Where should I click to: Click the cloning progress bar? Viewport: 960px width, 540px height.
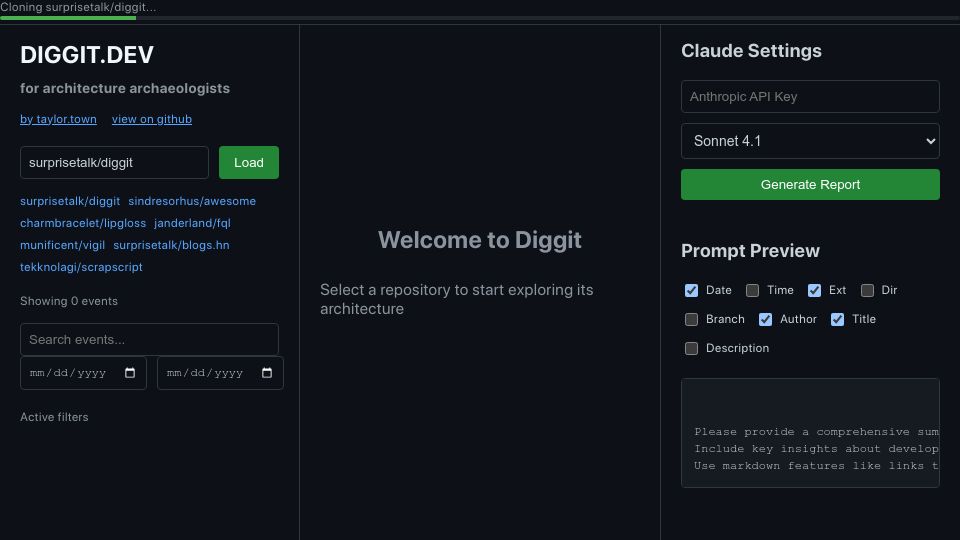[x=480, y=18]
